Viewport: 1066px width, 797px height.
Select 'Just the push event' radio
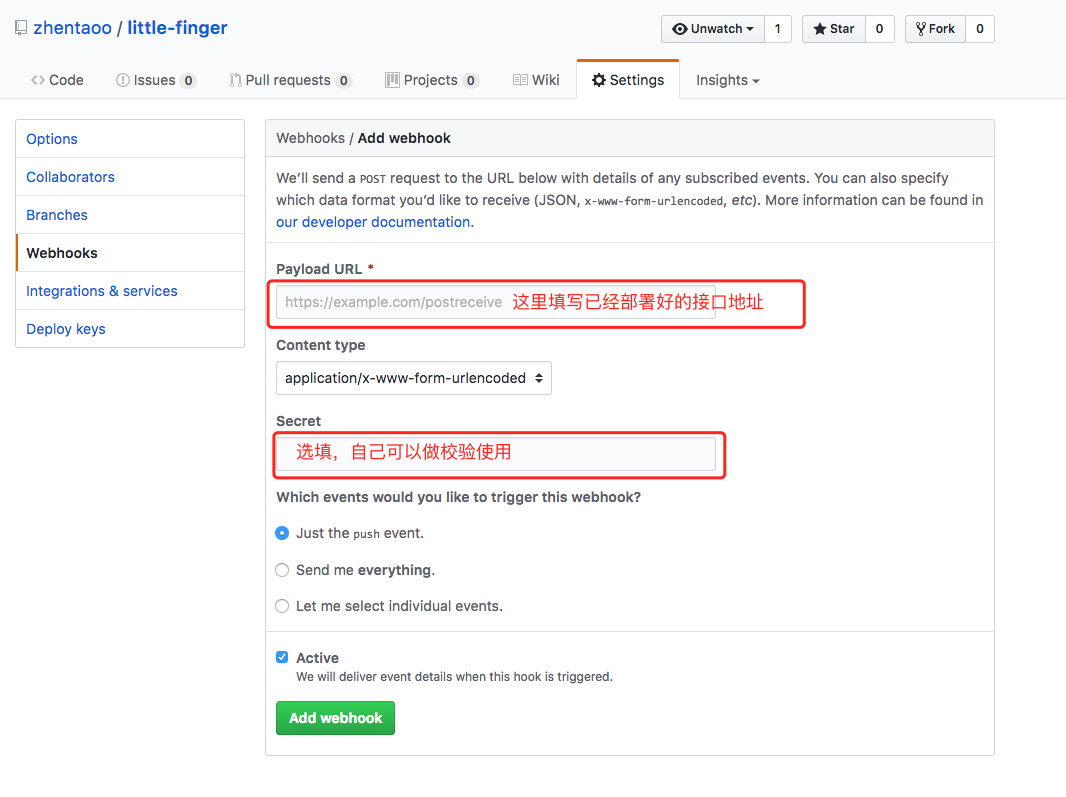pyautogui.click(x=282, y=533)
